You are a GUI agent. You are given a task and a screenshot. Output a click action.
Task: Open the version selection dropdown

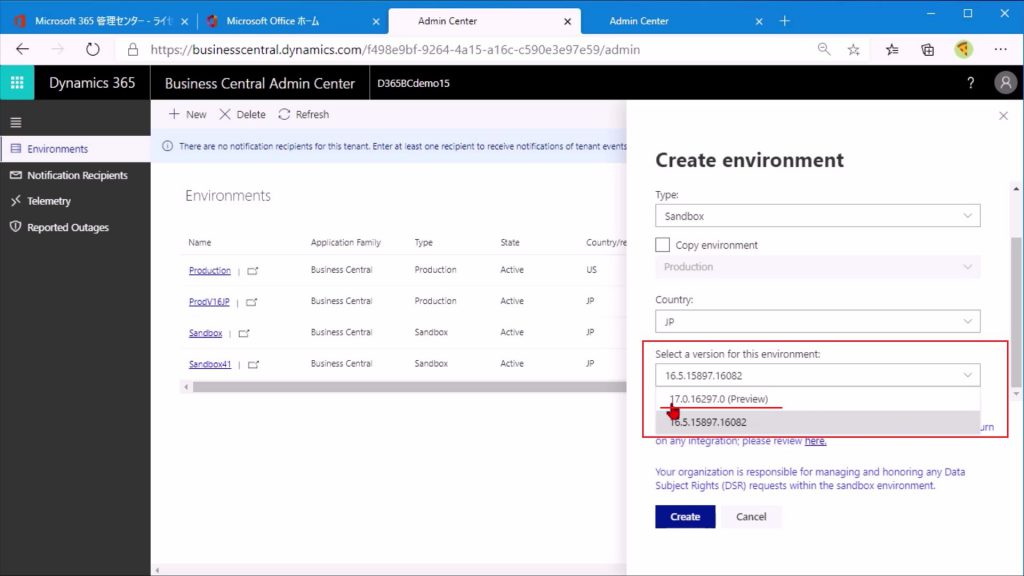click(818, 376)
